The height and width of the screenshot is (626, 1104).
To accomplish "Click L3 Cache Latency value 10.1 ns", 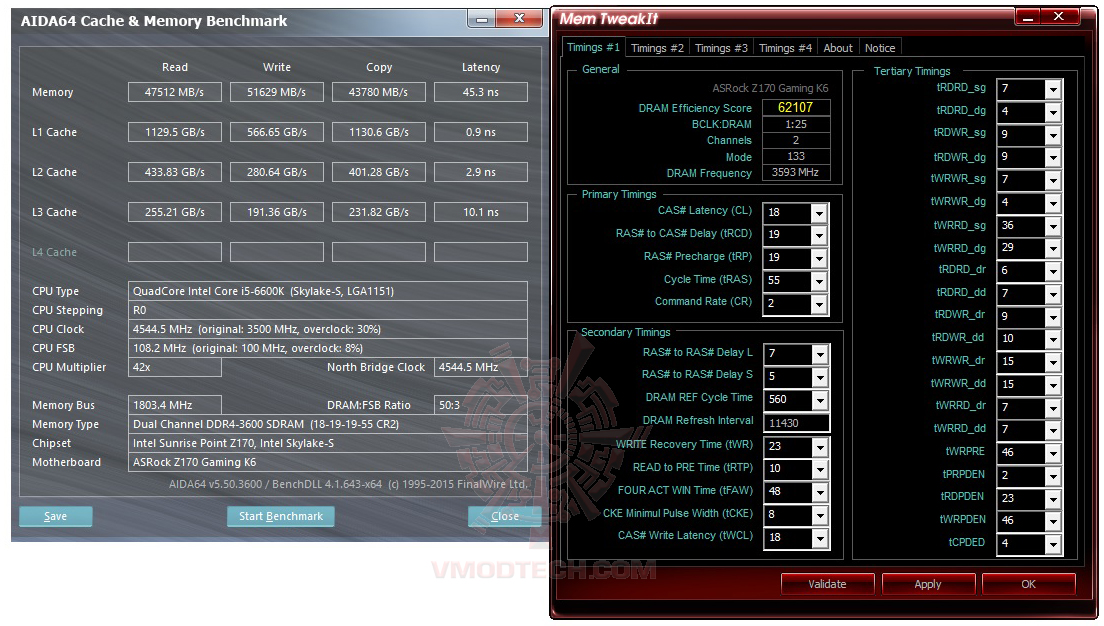I will click(x=481, y=212).
